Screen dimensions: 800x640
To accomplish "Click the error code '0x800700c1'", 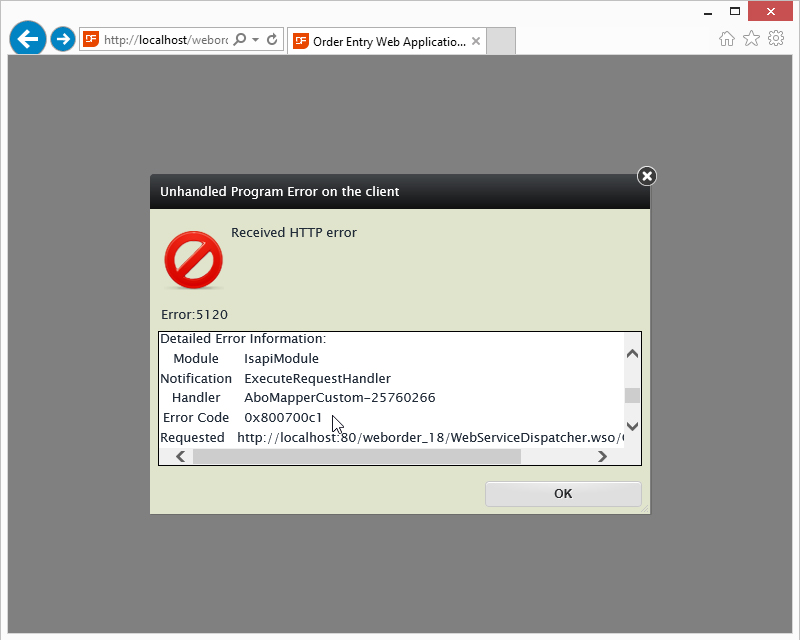I will tap(283, 417).
